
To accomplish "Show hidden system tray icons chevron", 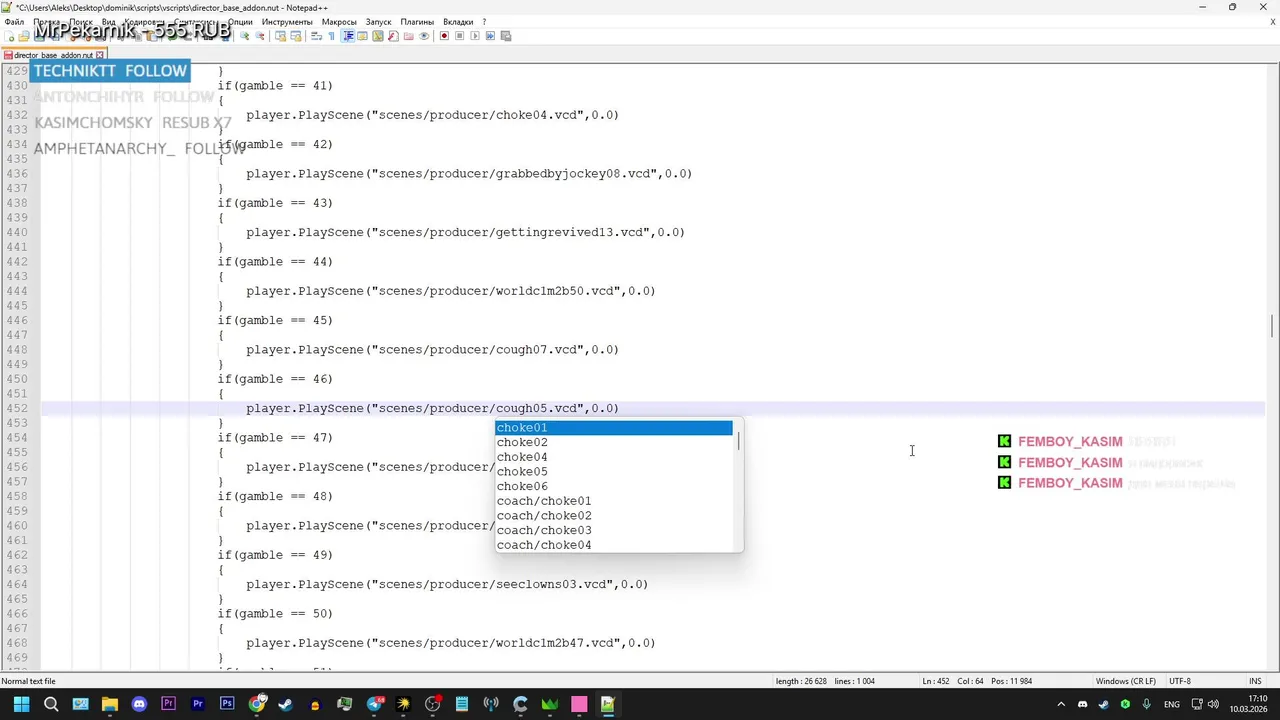I will click(x=1061, y=704).
